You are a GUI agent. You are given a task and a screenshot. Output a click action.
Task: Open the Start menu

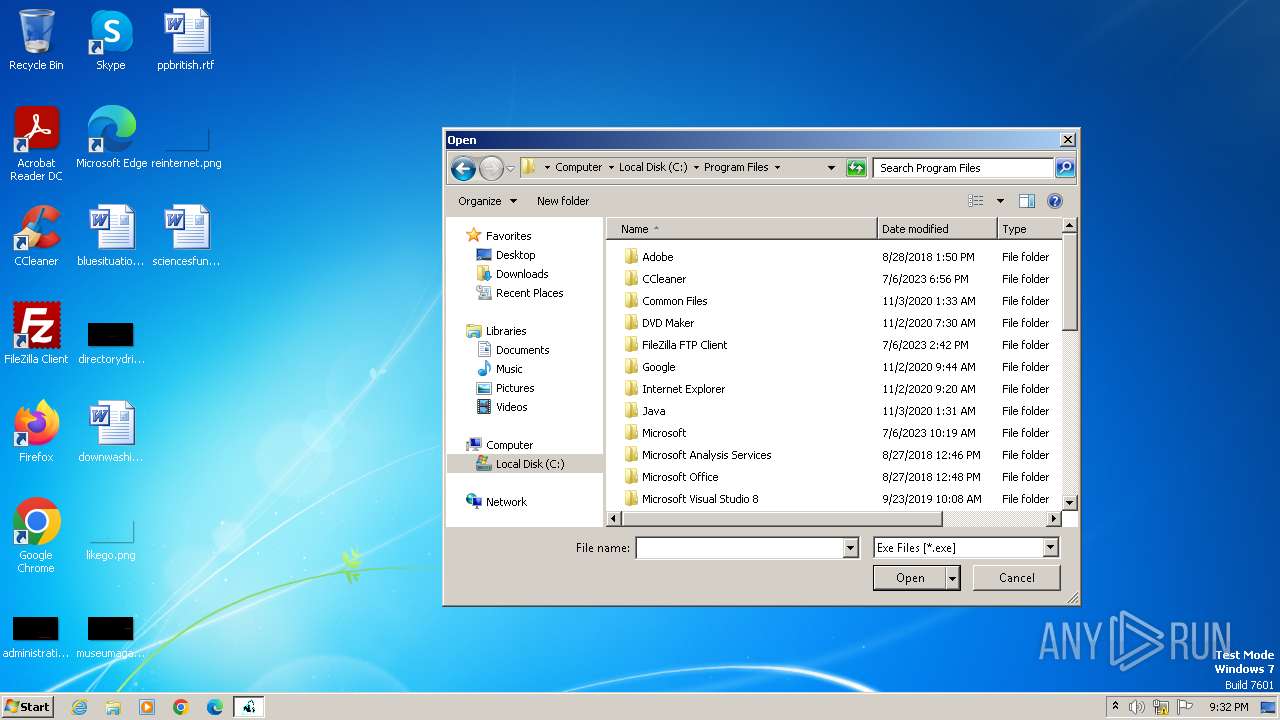27,707
